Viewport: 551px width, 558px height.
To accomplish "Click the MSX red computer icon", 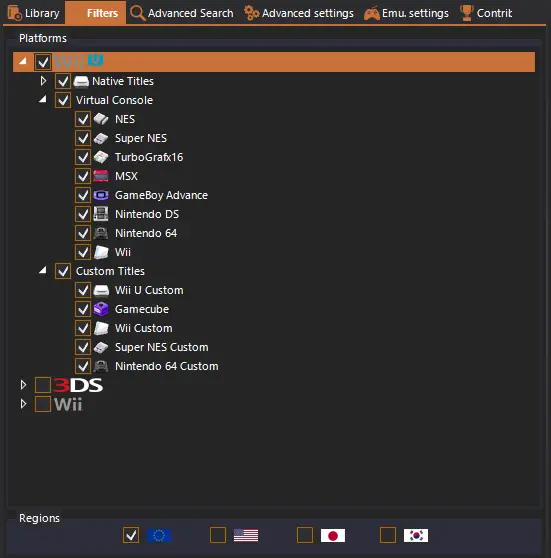I will 101,176.
